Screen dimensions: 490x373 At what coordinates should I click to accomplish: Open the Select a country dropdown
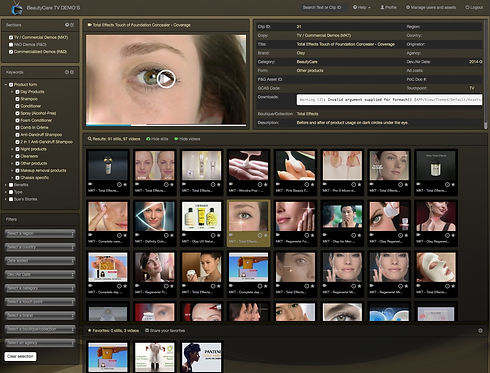pos(40,247)
